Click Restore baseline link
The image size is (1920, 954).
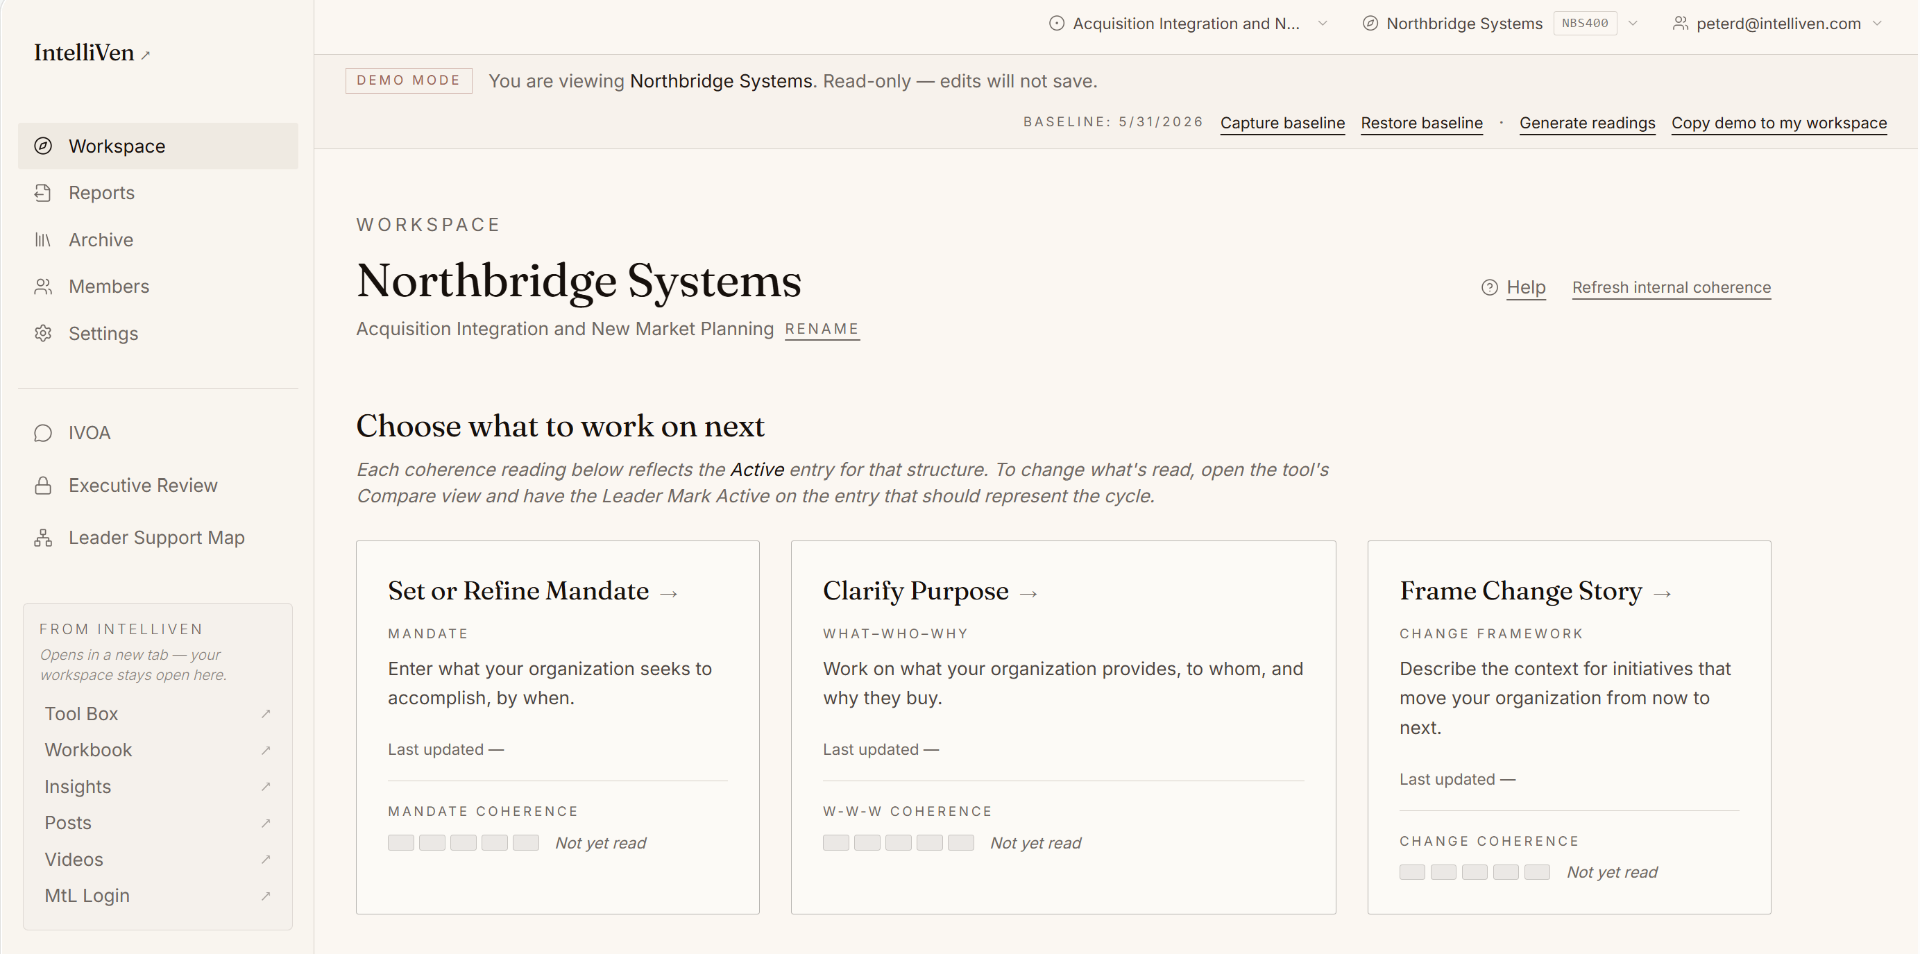click(x=1421, y=123)
